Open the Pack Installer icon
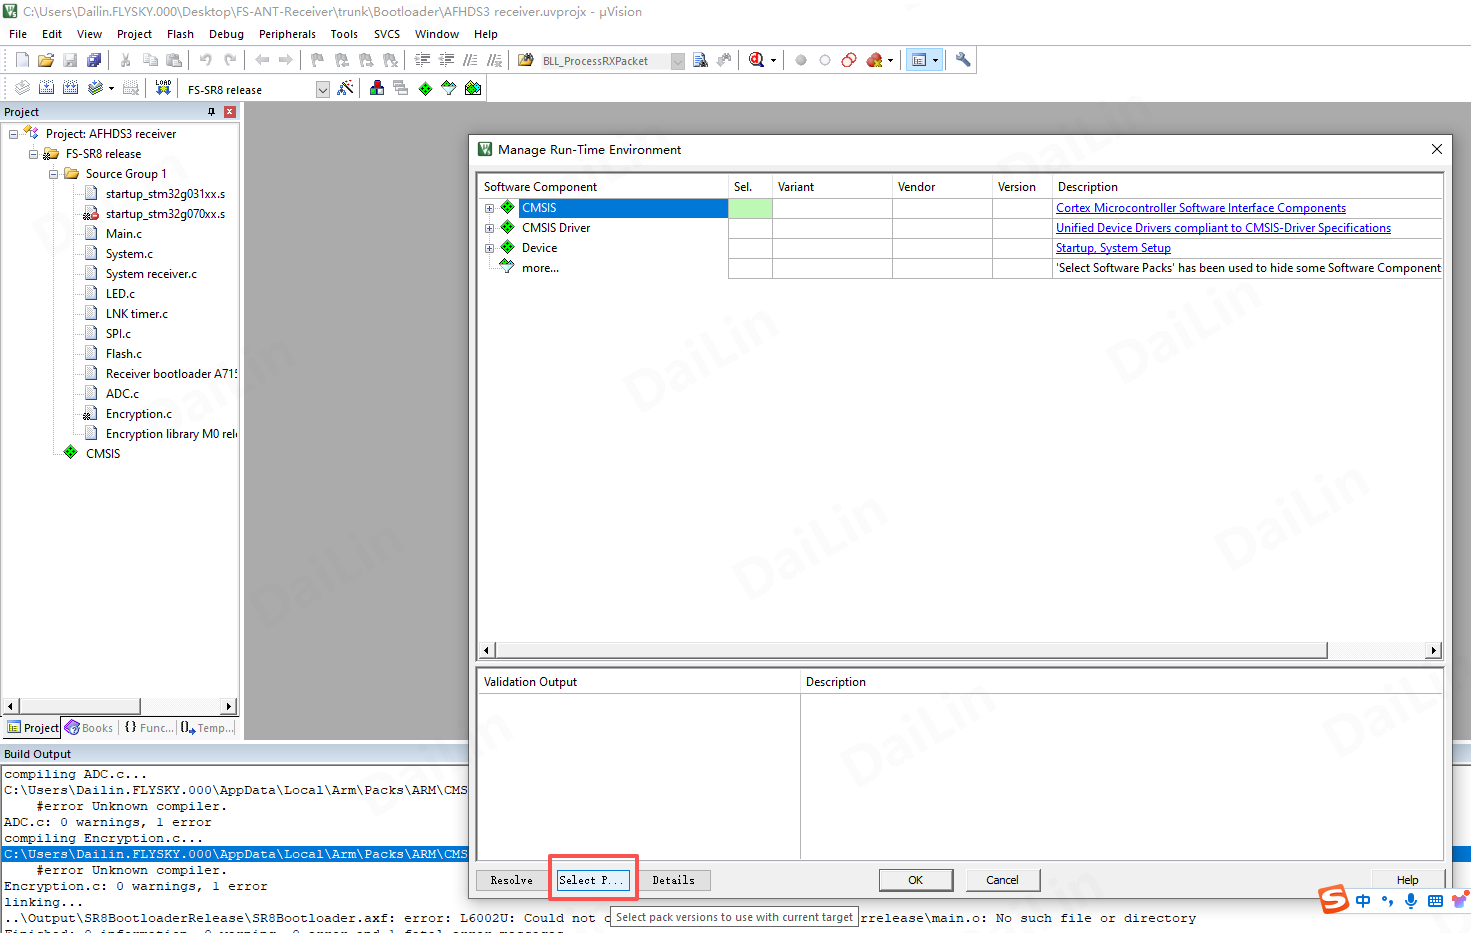1471x933 pixels. click(x=473, y=88)
